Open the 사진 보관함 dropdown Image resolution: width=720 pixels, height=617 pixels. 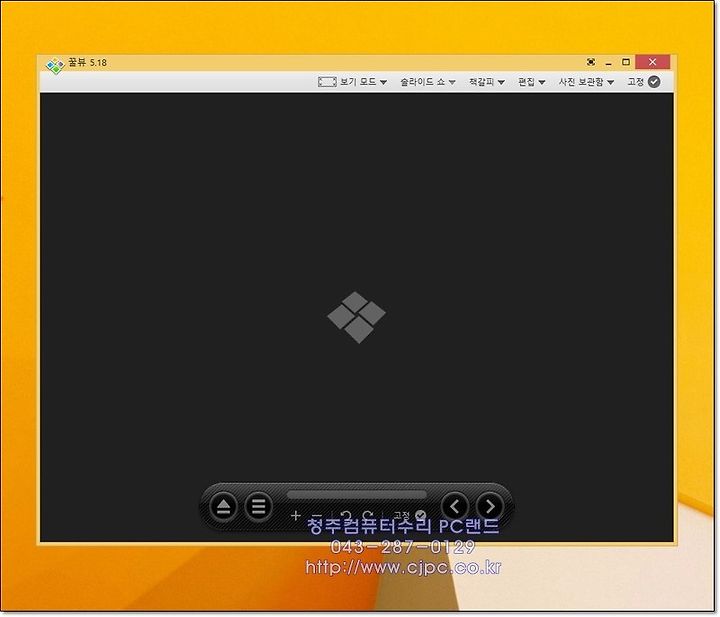tap(586, 82)
